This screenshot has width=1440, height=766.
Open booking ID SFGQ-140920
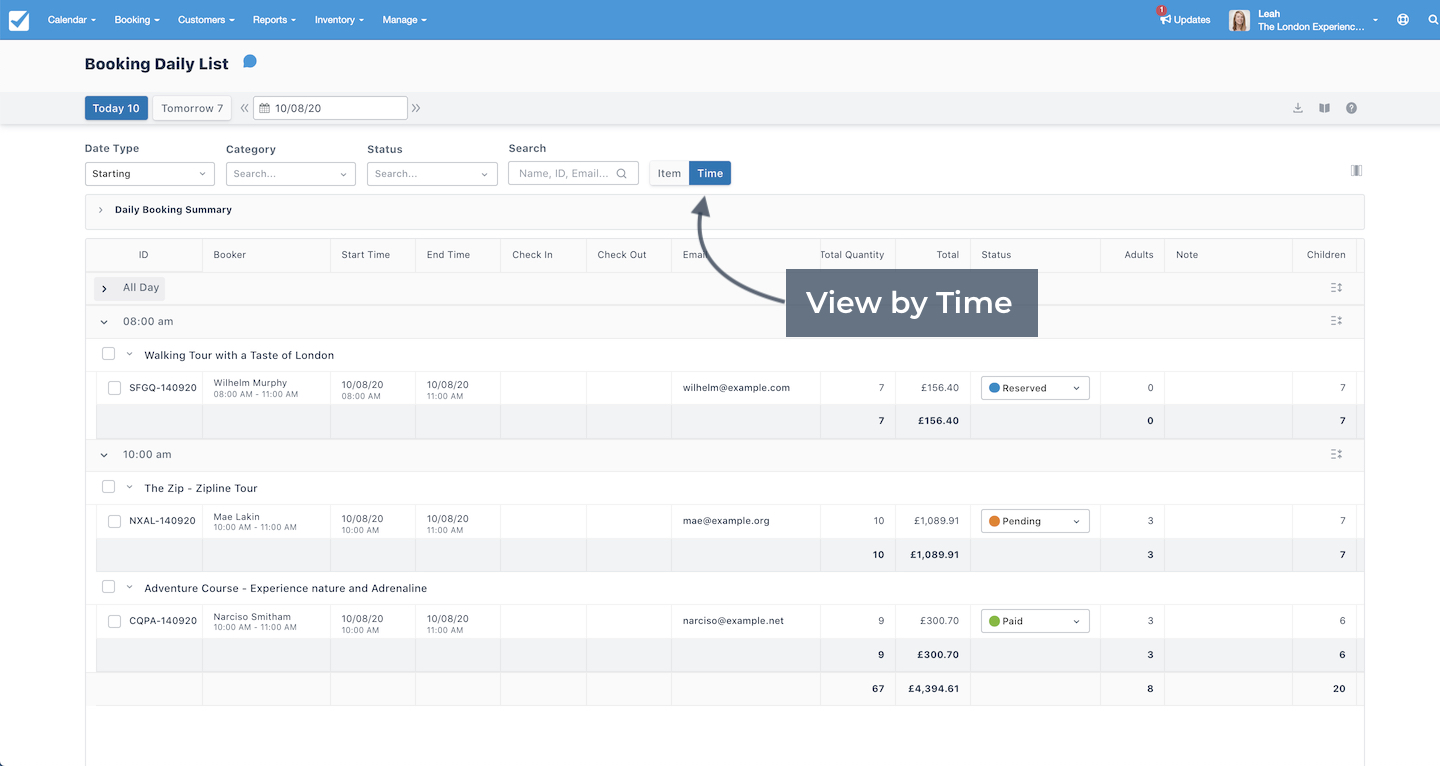163,388
